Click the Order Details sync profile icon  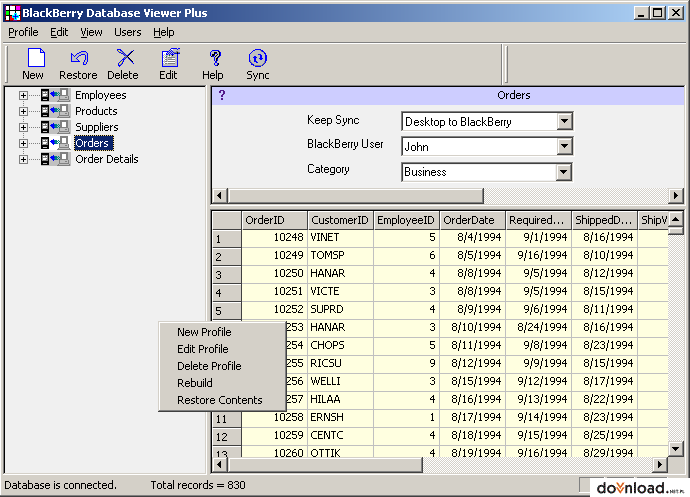[x=55, y=159]
